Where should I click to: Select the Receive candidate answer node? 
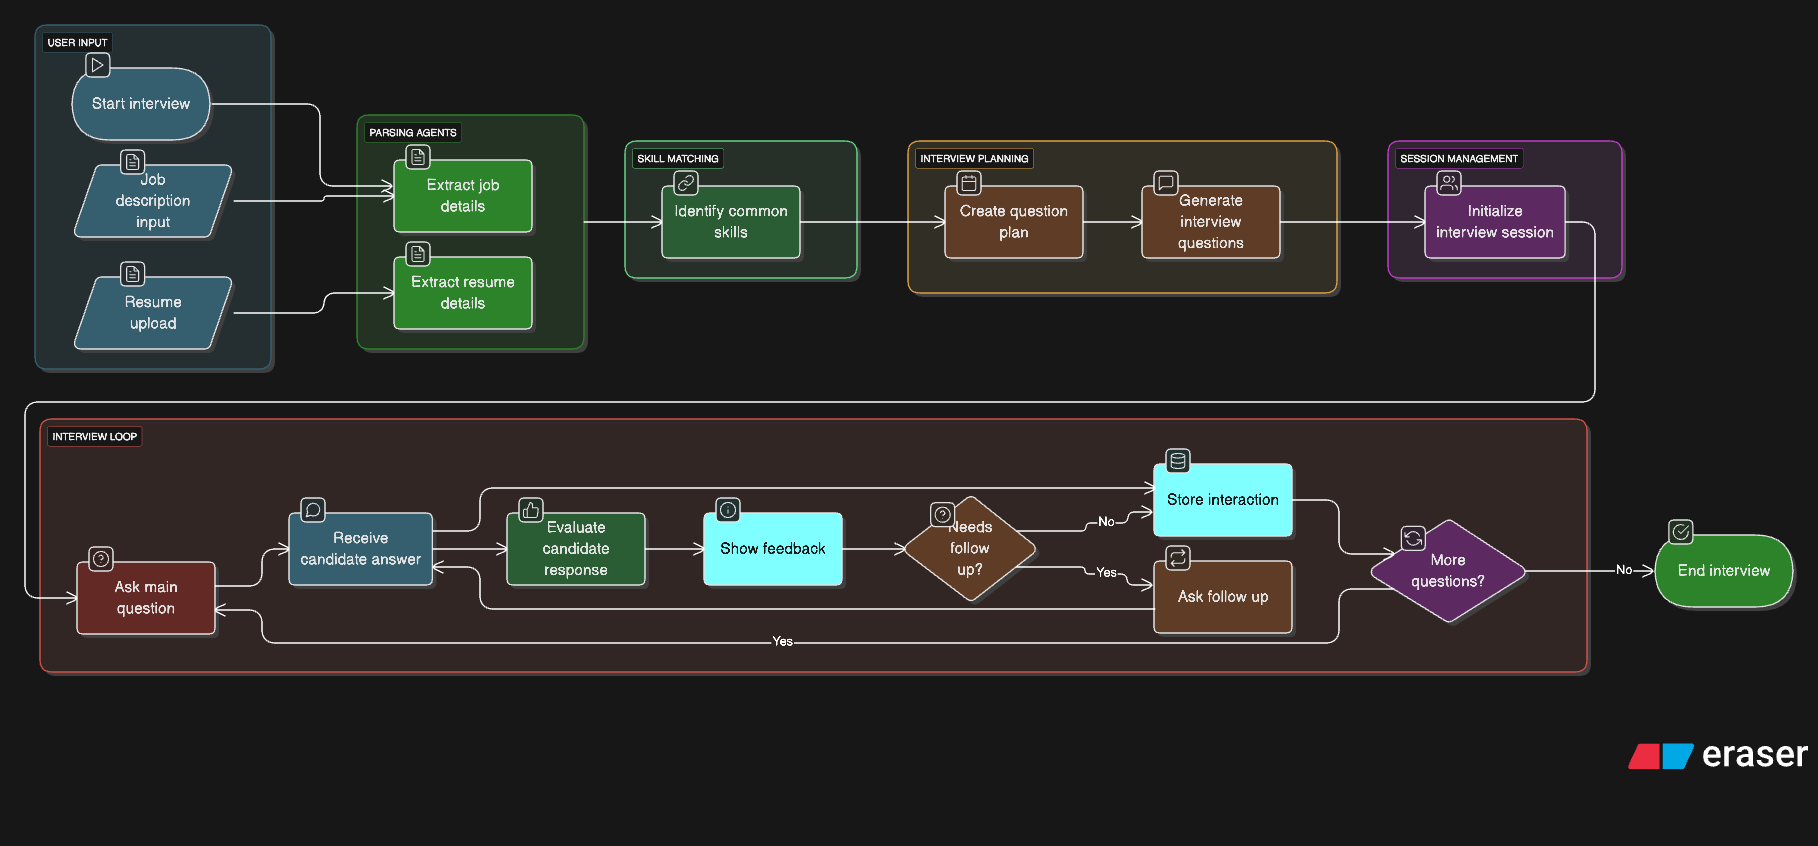coord(361,549)
